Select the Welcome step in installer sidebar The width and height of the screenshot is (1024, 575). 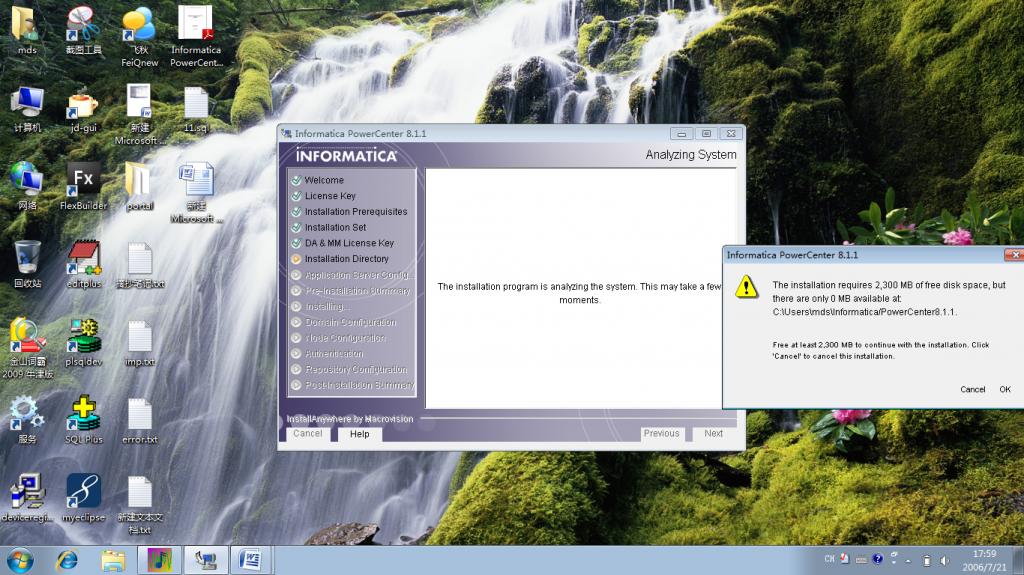click(x=323, y=180)
